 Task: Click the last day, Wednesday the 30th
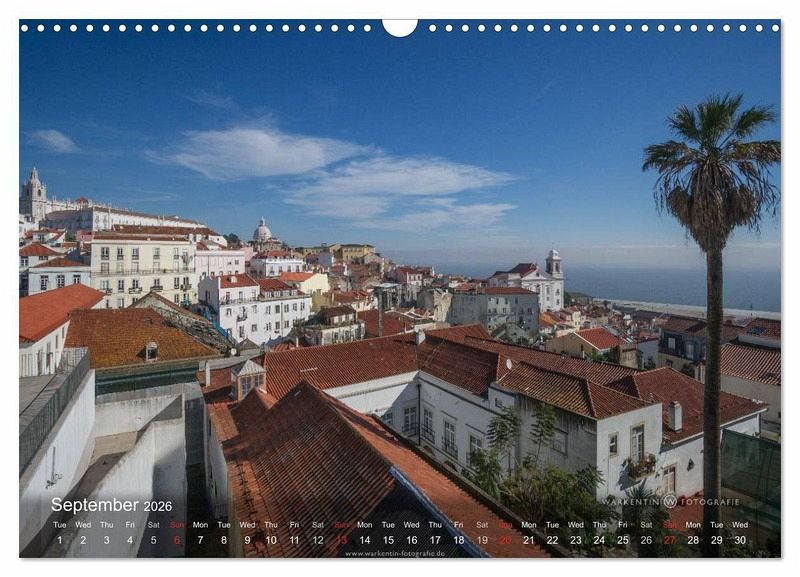point(740,540)
